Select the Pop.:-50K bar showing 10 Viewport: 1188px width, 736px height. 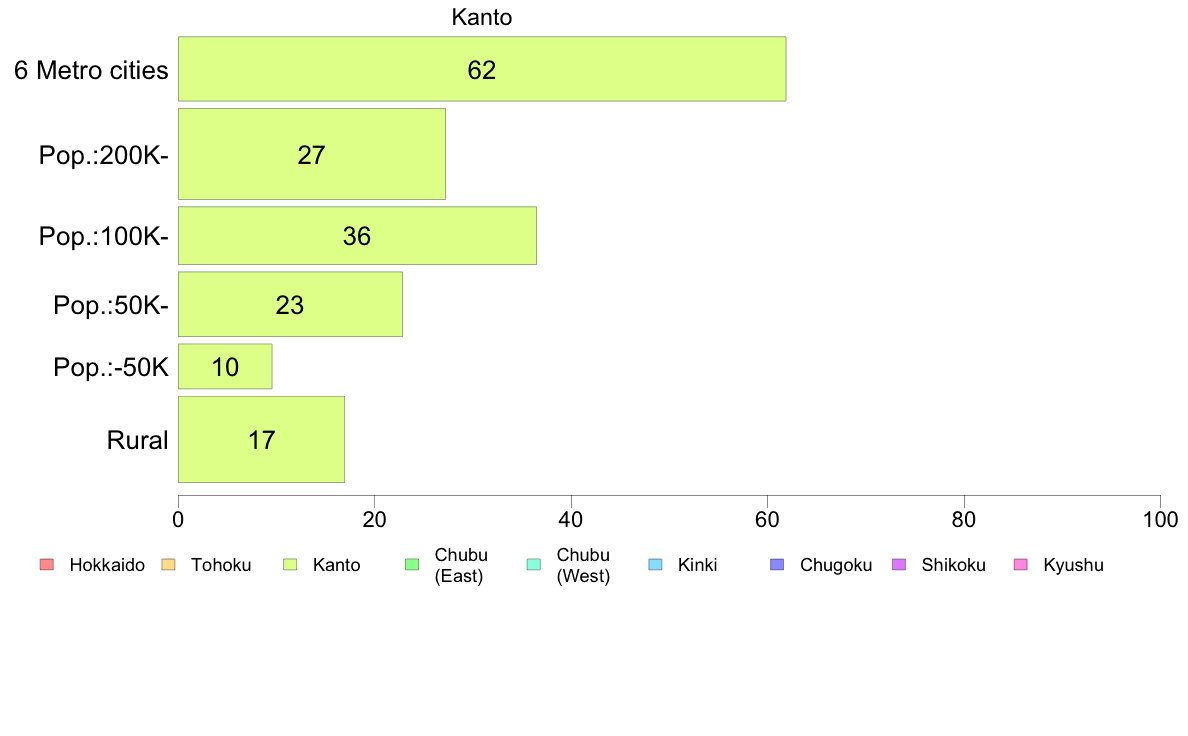pos(225,367)
